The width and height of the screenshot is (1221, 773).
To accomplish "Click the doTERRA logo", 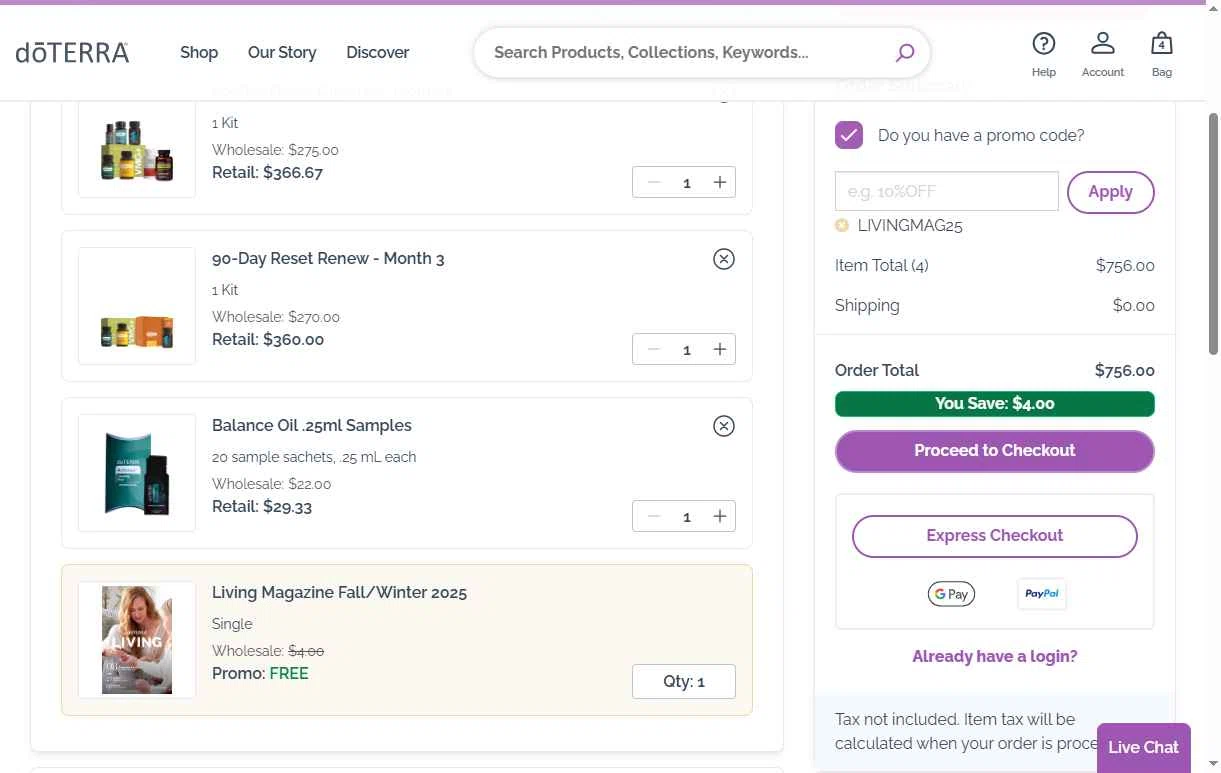I will pyautogui.click(x=72, y=52).
